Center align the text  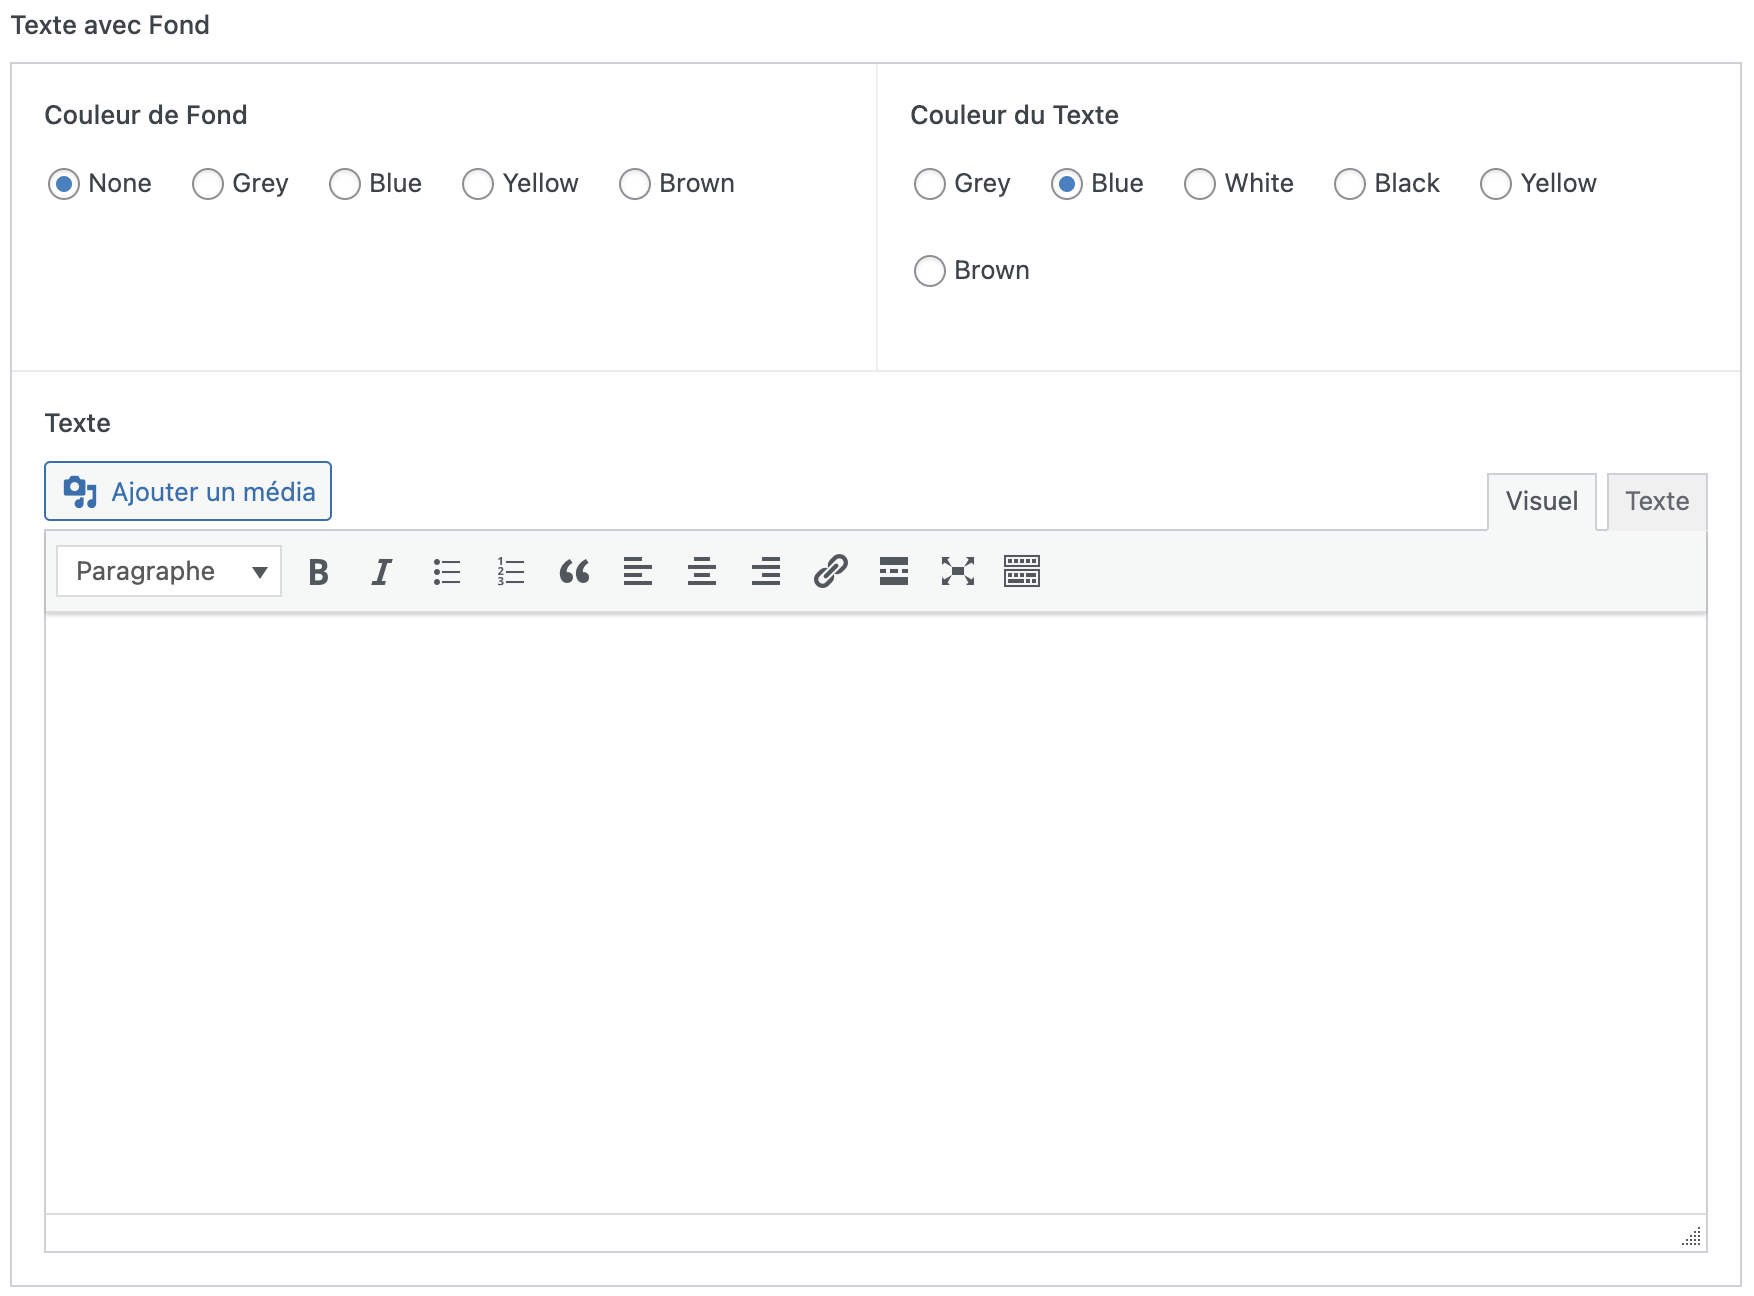point(702,572)
